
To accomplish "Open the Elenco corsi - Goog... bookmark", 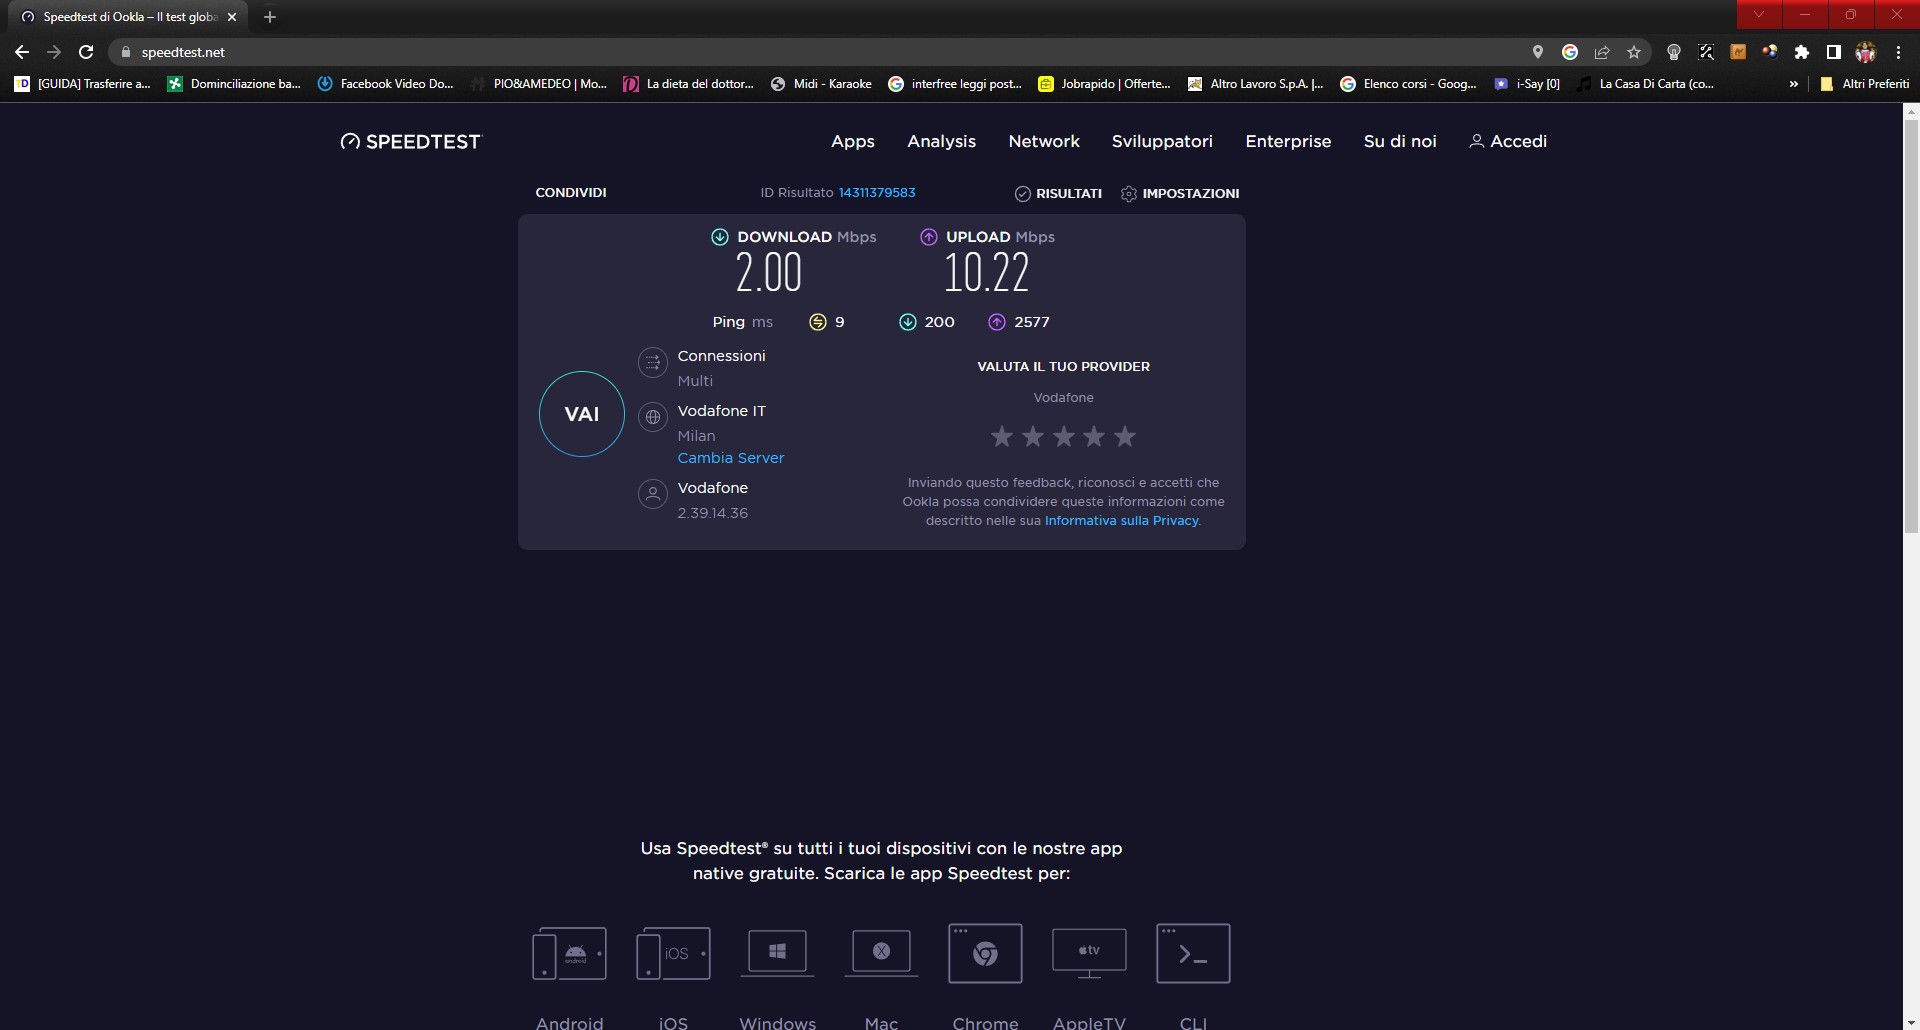I will 1408,84.
